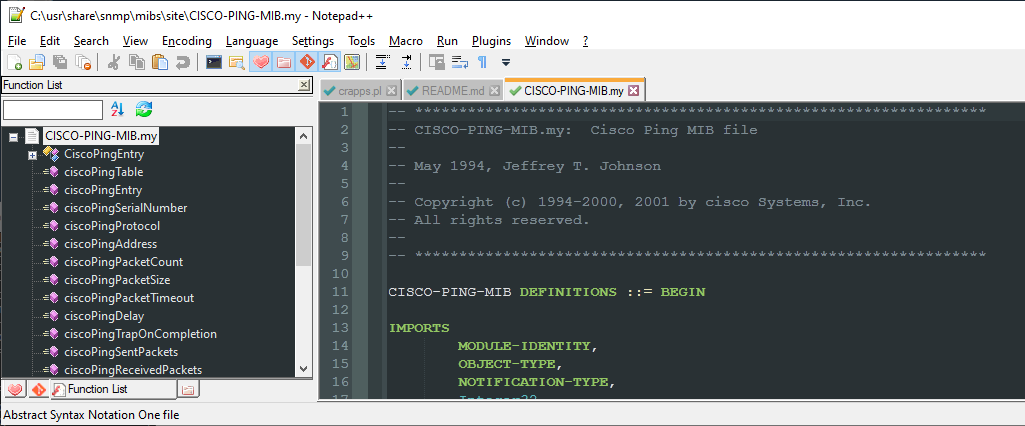Select lowercase ciscoPingEntry in function list

pyautogui.click(x=103, y=190)
